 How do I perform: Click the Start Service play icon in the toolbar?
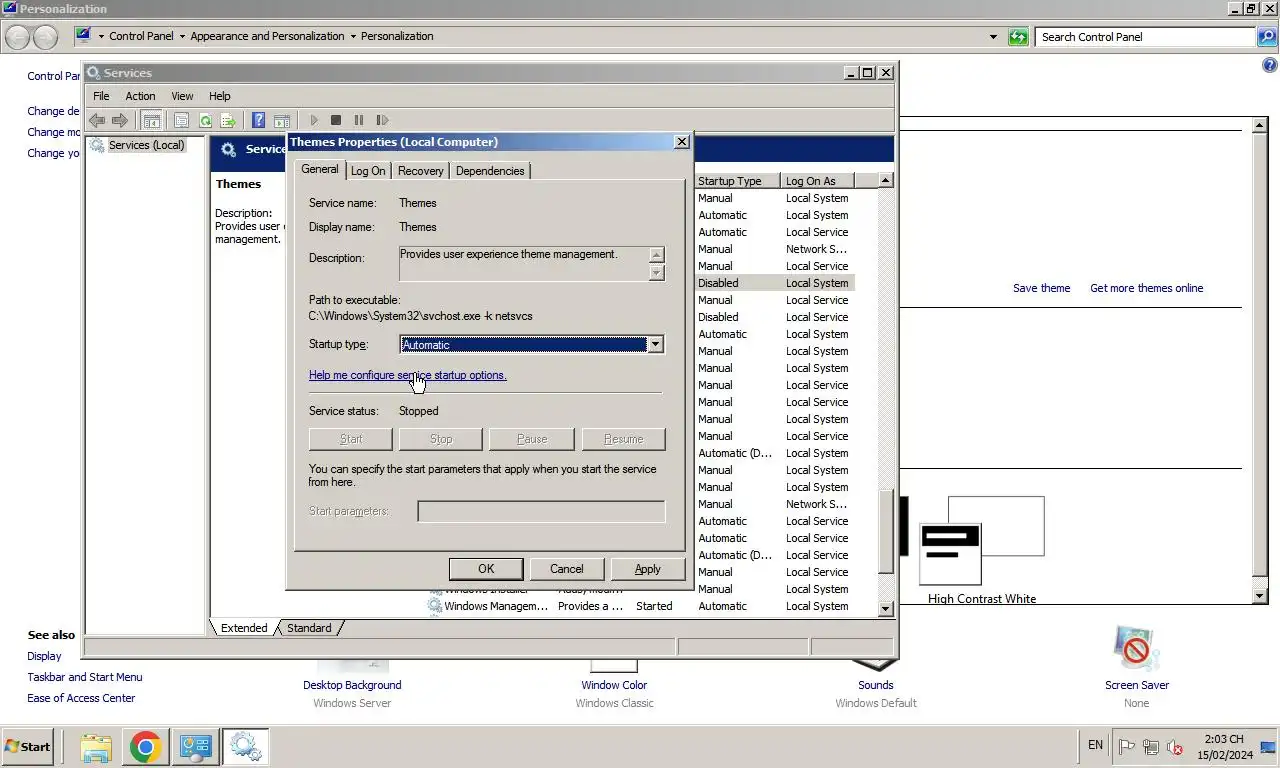(314, 120)
